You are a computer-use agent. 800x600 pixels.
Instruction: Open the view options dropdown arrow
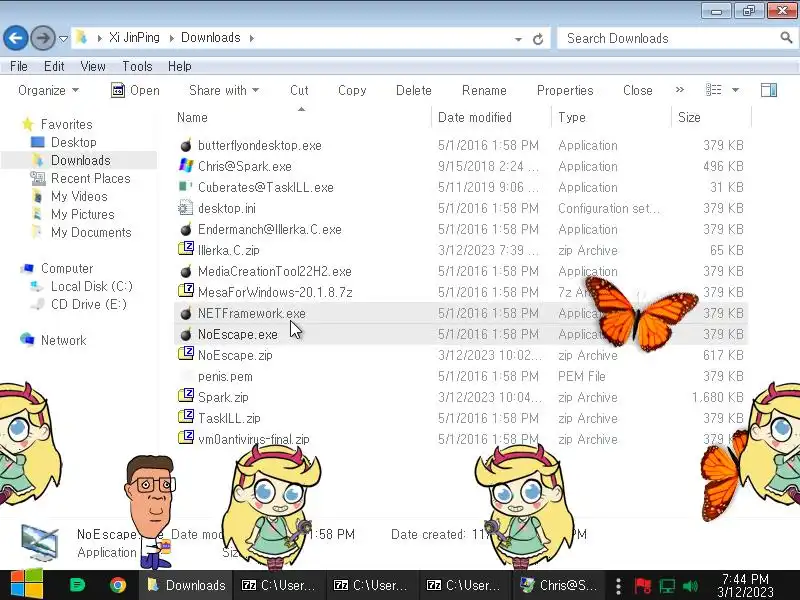click(x=735, y=90)
